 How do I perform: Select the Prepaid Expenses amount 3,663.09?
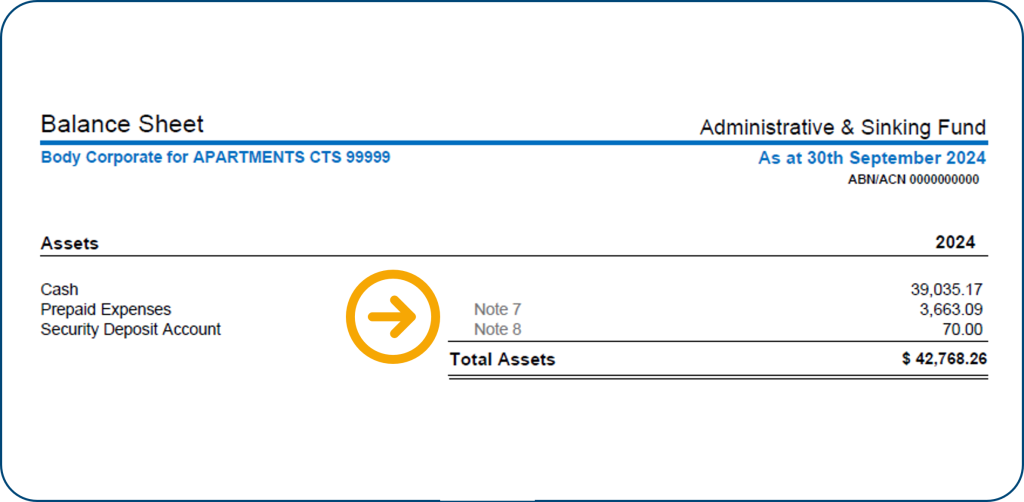click(950, 310)
